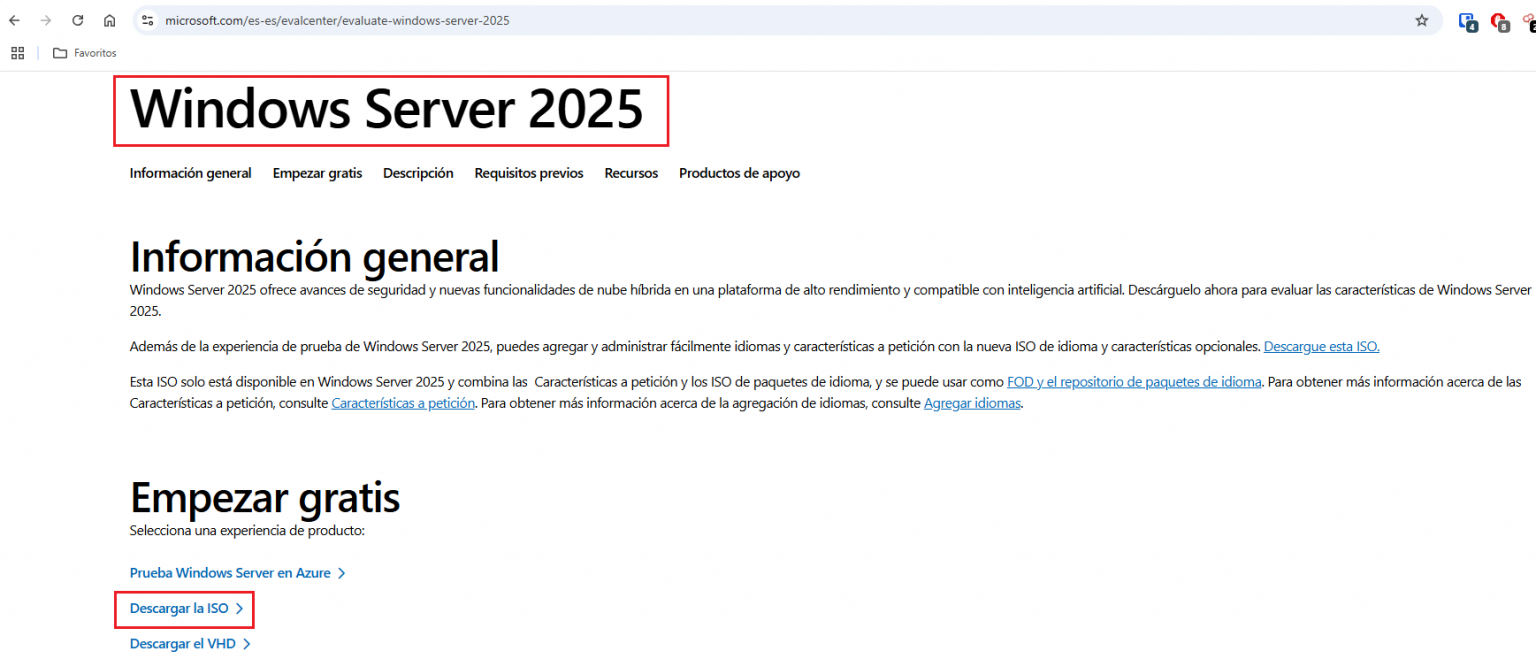Screen dimensions: 1536x659
Task: Open the apps grid icon in bookmarks bar
Action: coord(18,53)
